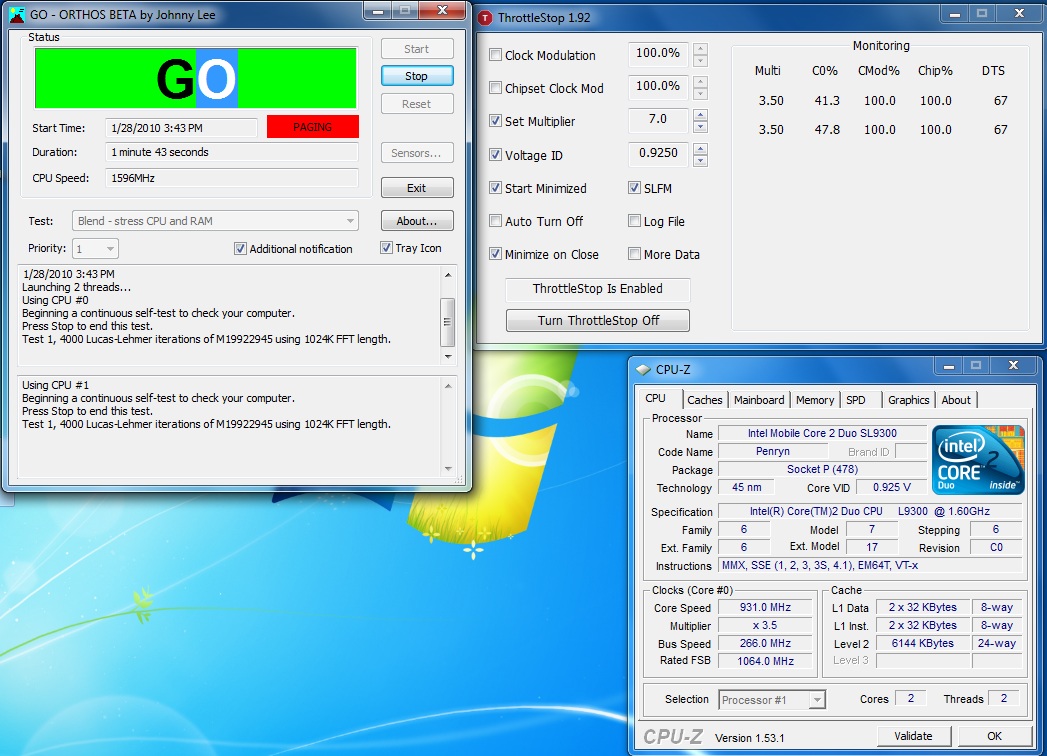Click scroll up arrow in CPU #1 log
This screenshot has width=1047, height=756.
[447, 386]
